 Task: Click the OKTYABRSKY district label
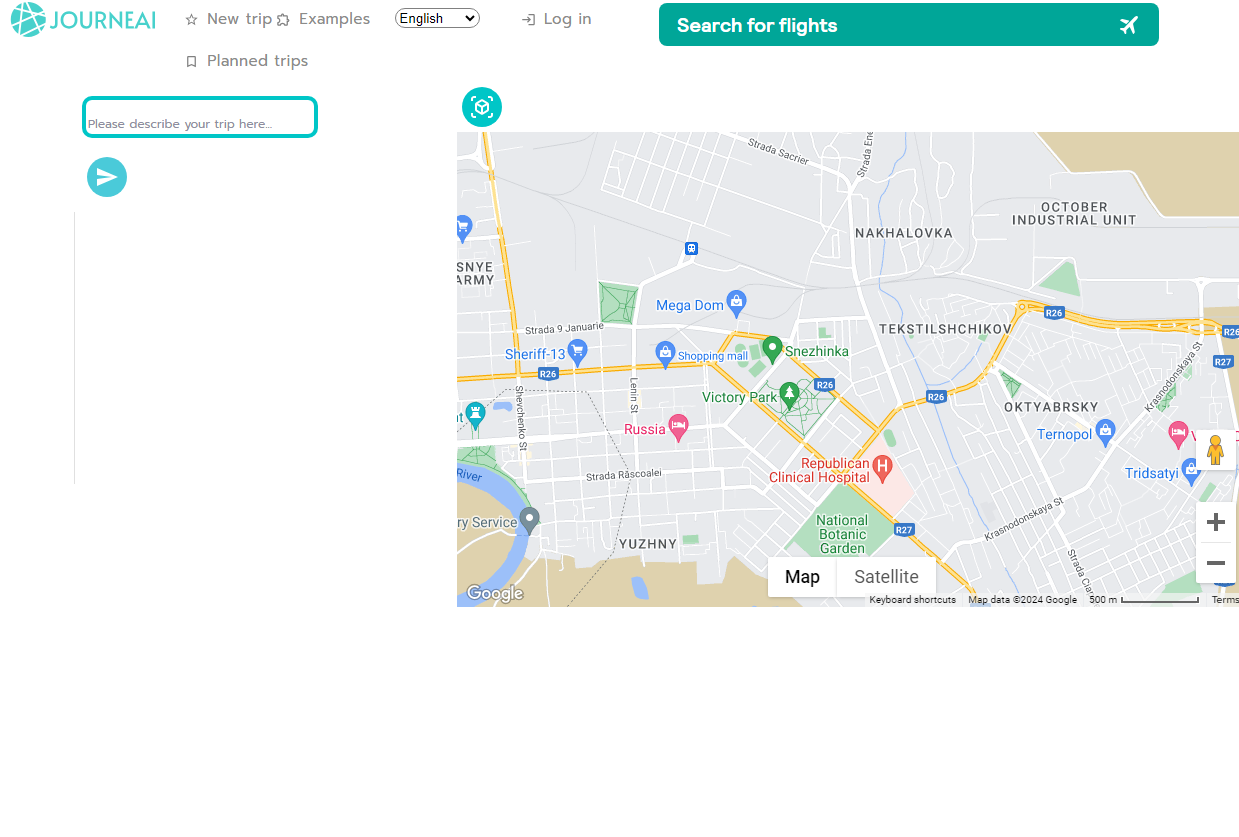(x=1051, y=407)
